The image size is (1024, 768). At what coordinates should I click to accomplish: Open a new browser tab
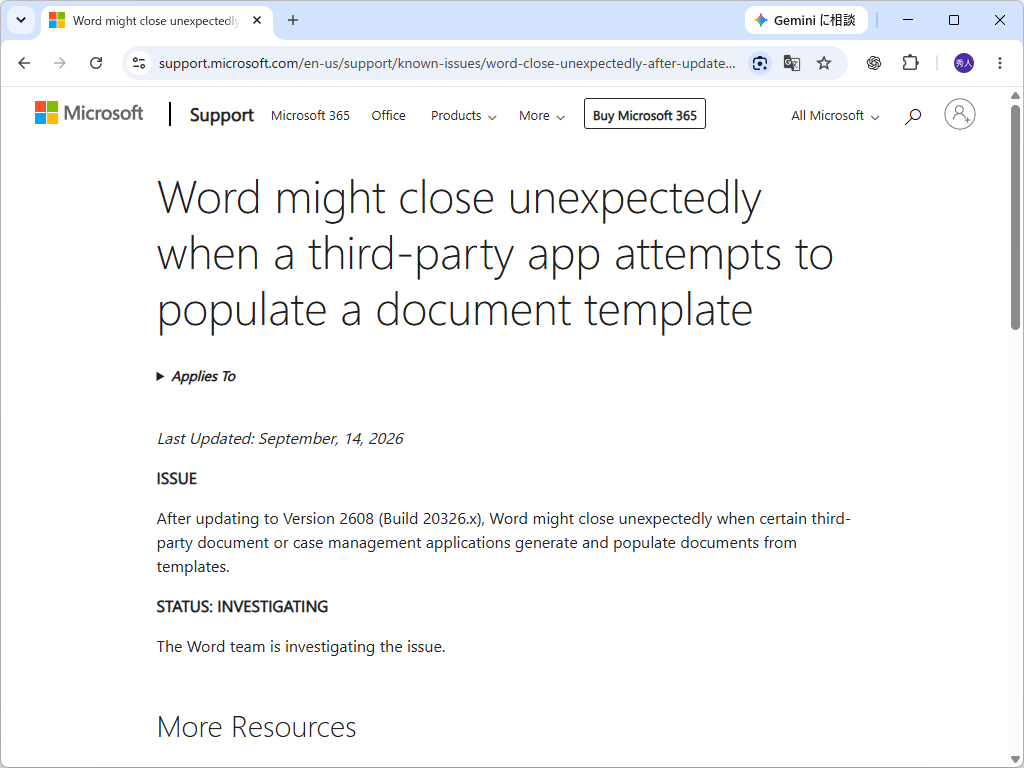click(293, 20)
